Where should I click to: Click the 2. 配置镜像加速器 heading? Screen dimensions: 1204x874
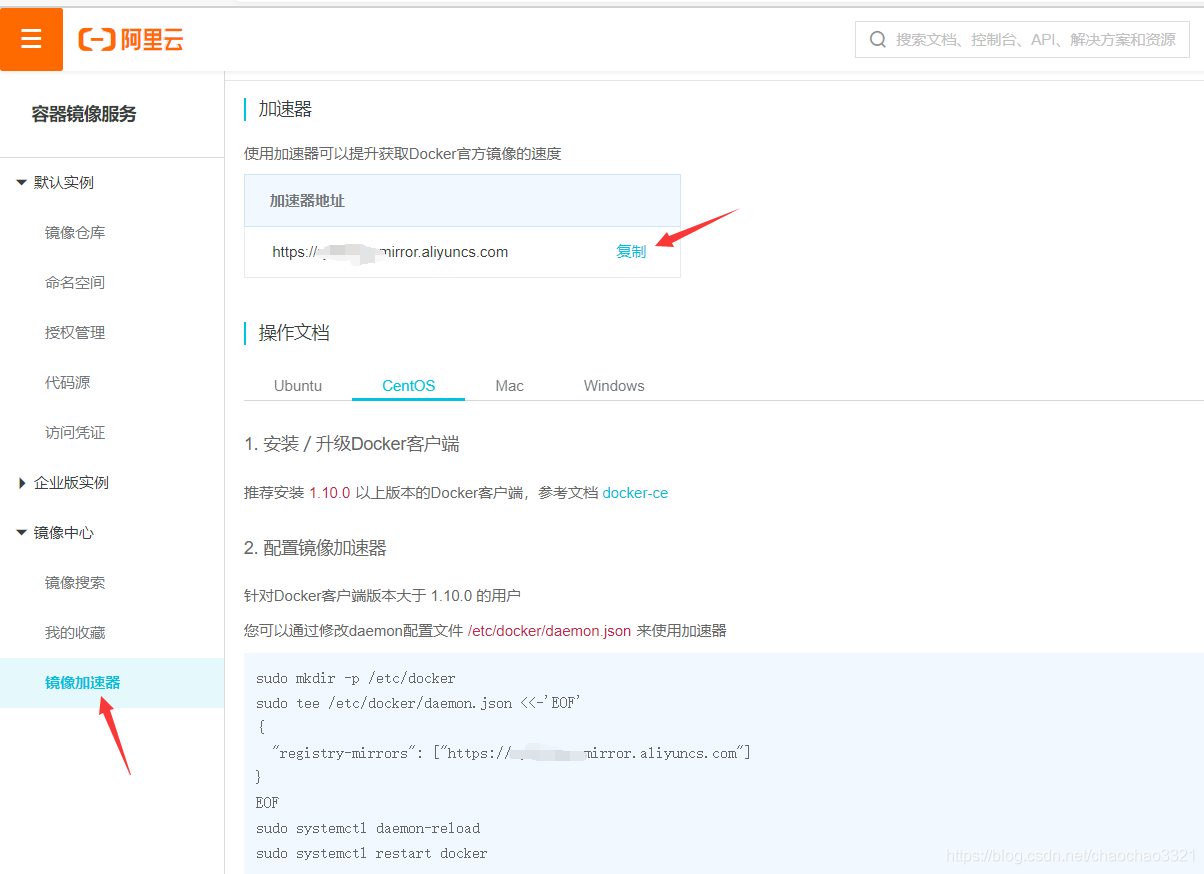click(315, 548)
